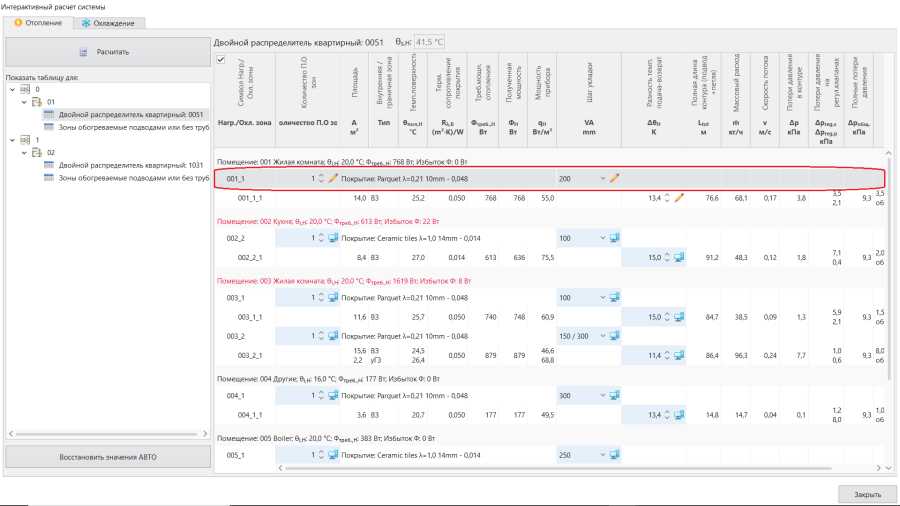This screenshot has height=506, width=900.
Task: Switch to the Охлаждение tab
Action: [108, 23]
